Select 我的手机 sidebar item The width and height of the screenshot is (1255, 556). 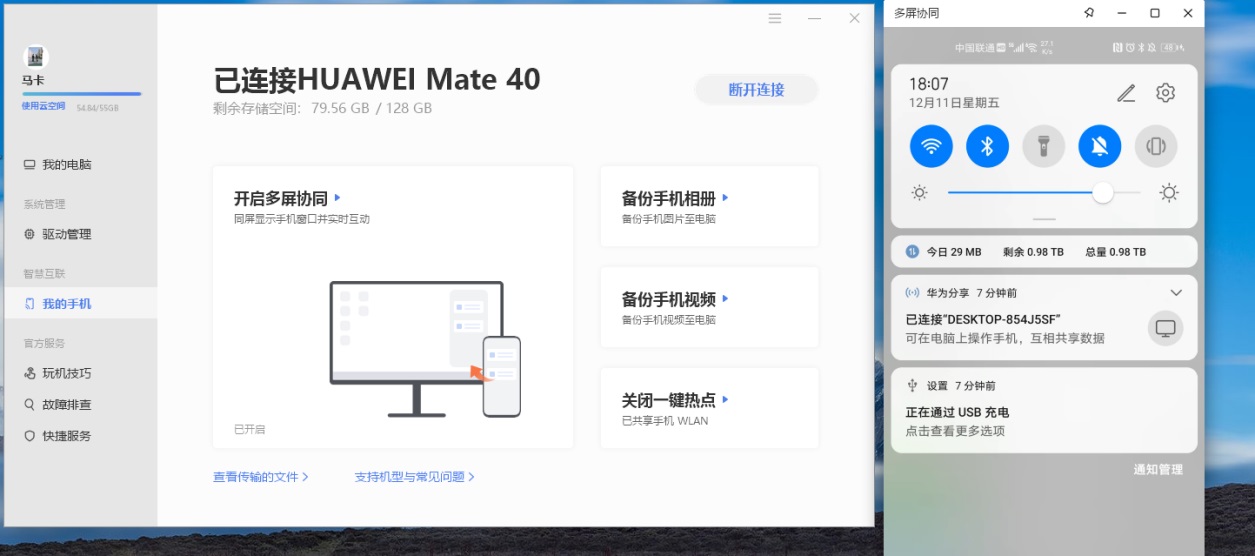point(79,303)
